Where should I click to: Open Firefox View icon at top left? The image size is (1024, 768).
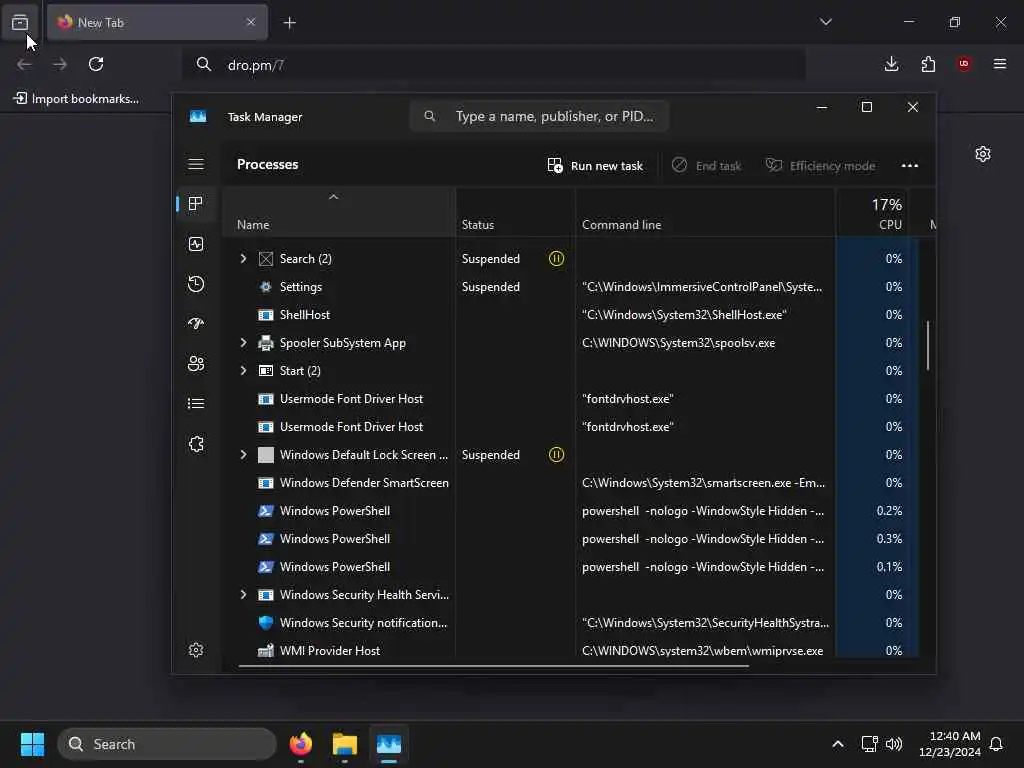[20, 22]
